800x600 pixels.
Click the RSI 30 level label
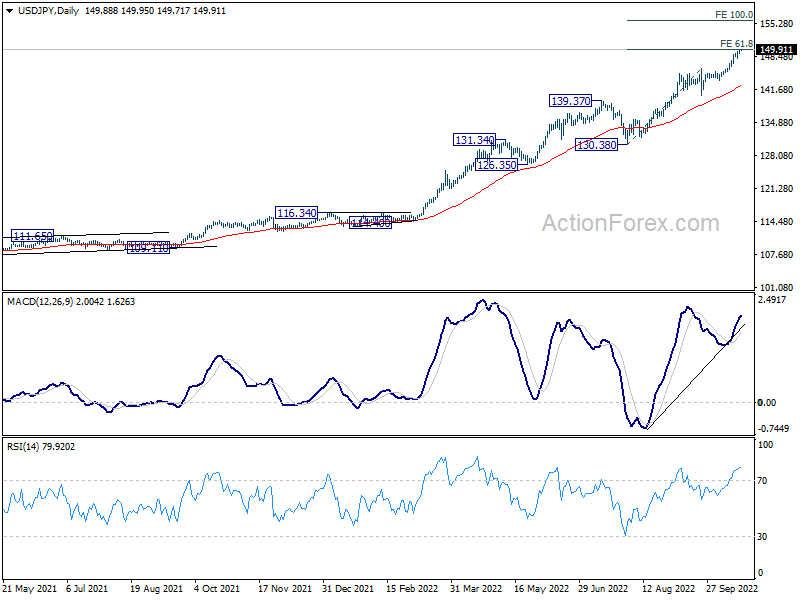[x=762, y=537]
